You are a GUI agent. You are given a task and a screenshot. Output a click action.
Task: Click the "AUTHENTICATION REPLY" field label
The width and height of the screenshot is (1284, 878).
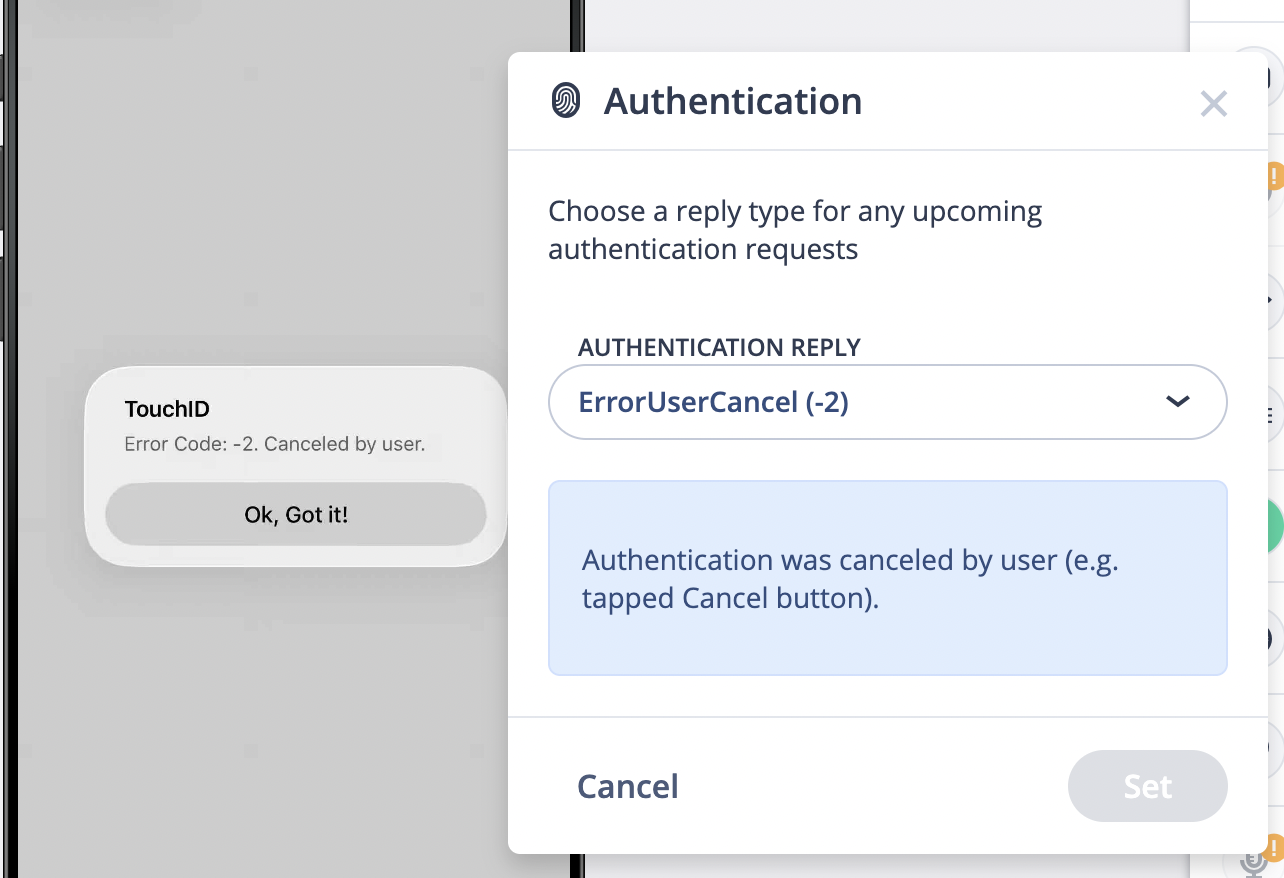[x=719, y=347]
